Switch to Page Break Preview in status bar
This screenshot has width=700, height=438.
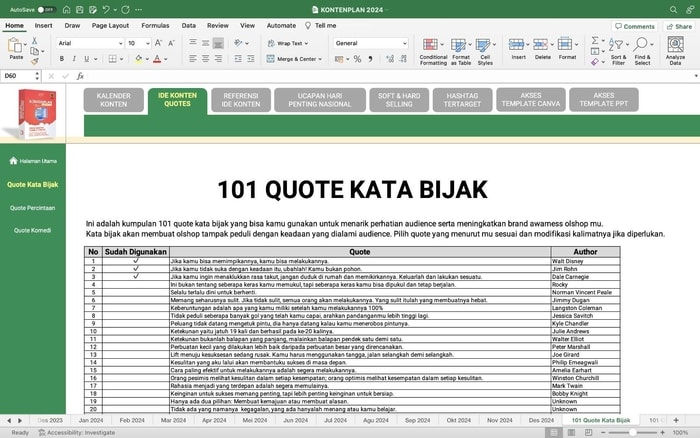pos(588,432)
